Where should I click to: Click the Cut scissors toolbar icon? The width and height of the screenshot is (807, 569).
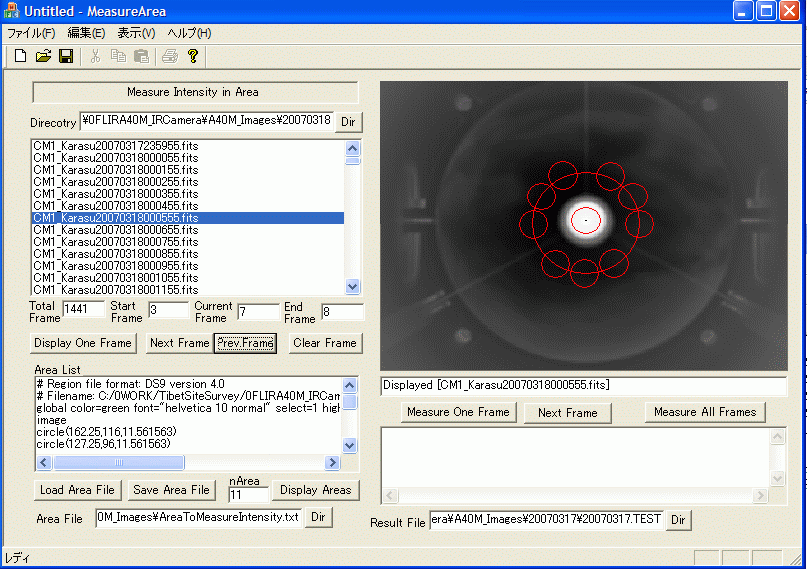[x=96, y=56]
